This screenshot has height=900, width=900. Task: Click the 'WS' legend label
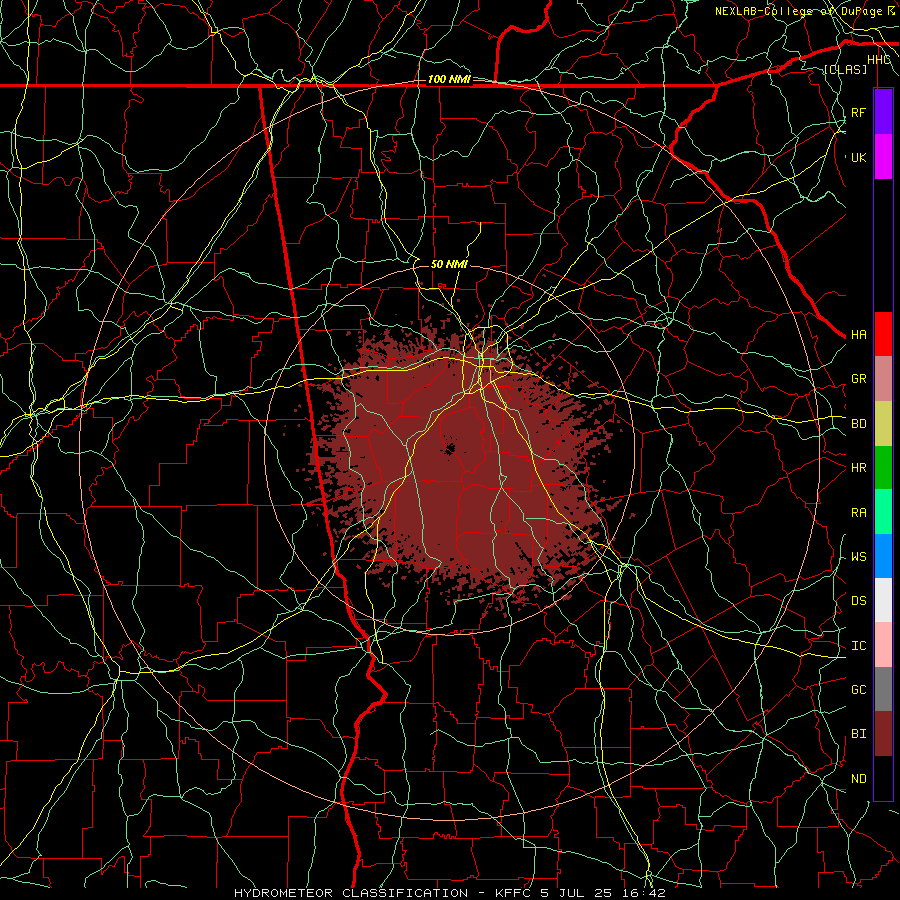click(x=858, y=556)
